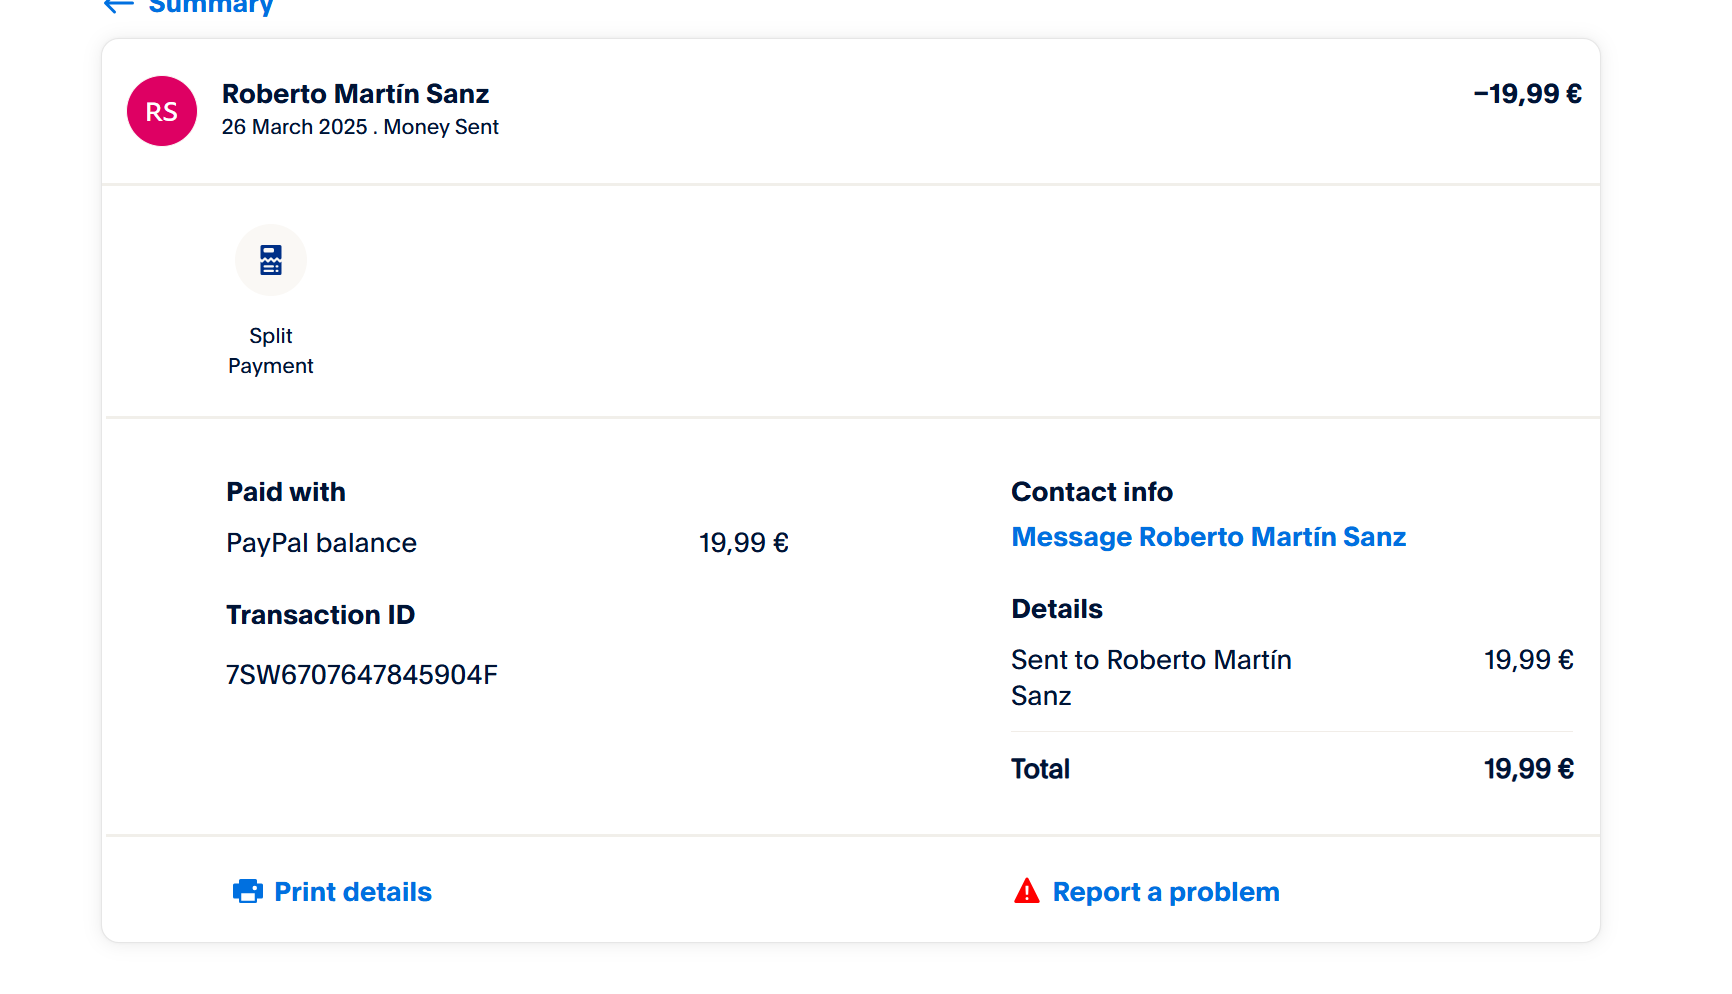Image resolution: width=1732 pixels, height=994 pixels.
Task: Click the Transaction ID heading
Action: click(x=320, y=615)
